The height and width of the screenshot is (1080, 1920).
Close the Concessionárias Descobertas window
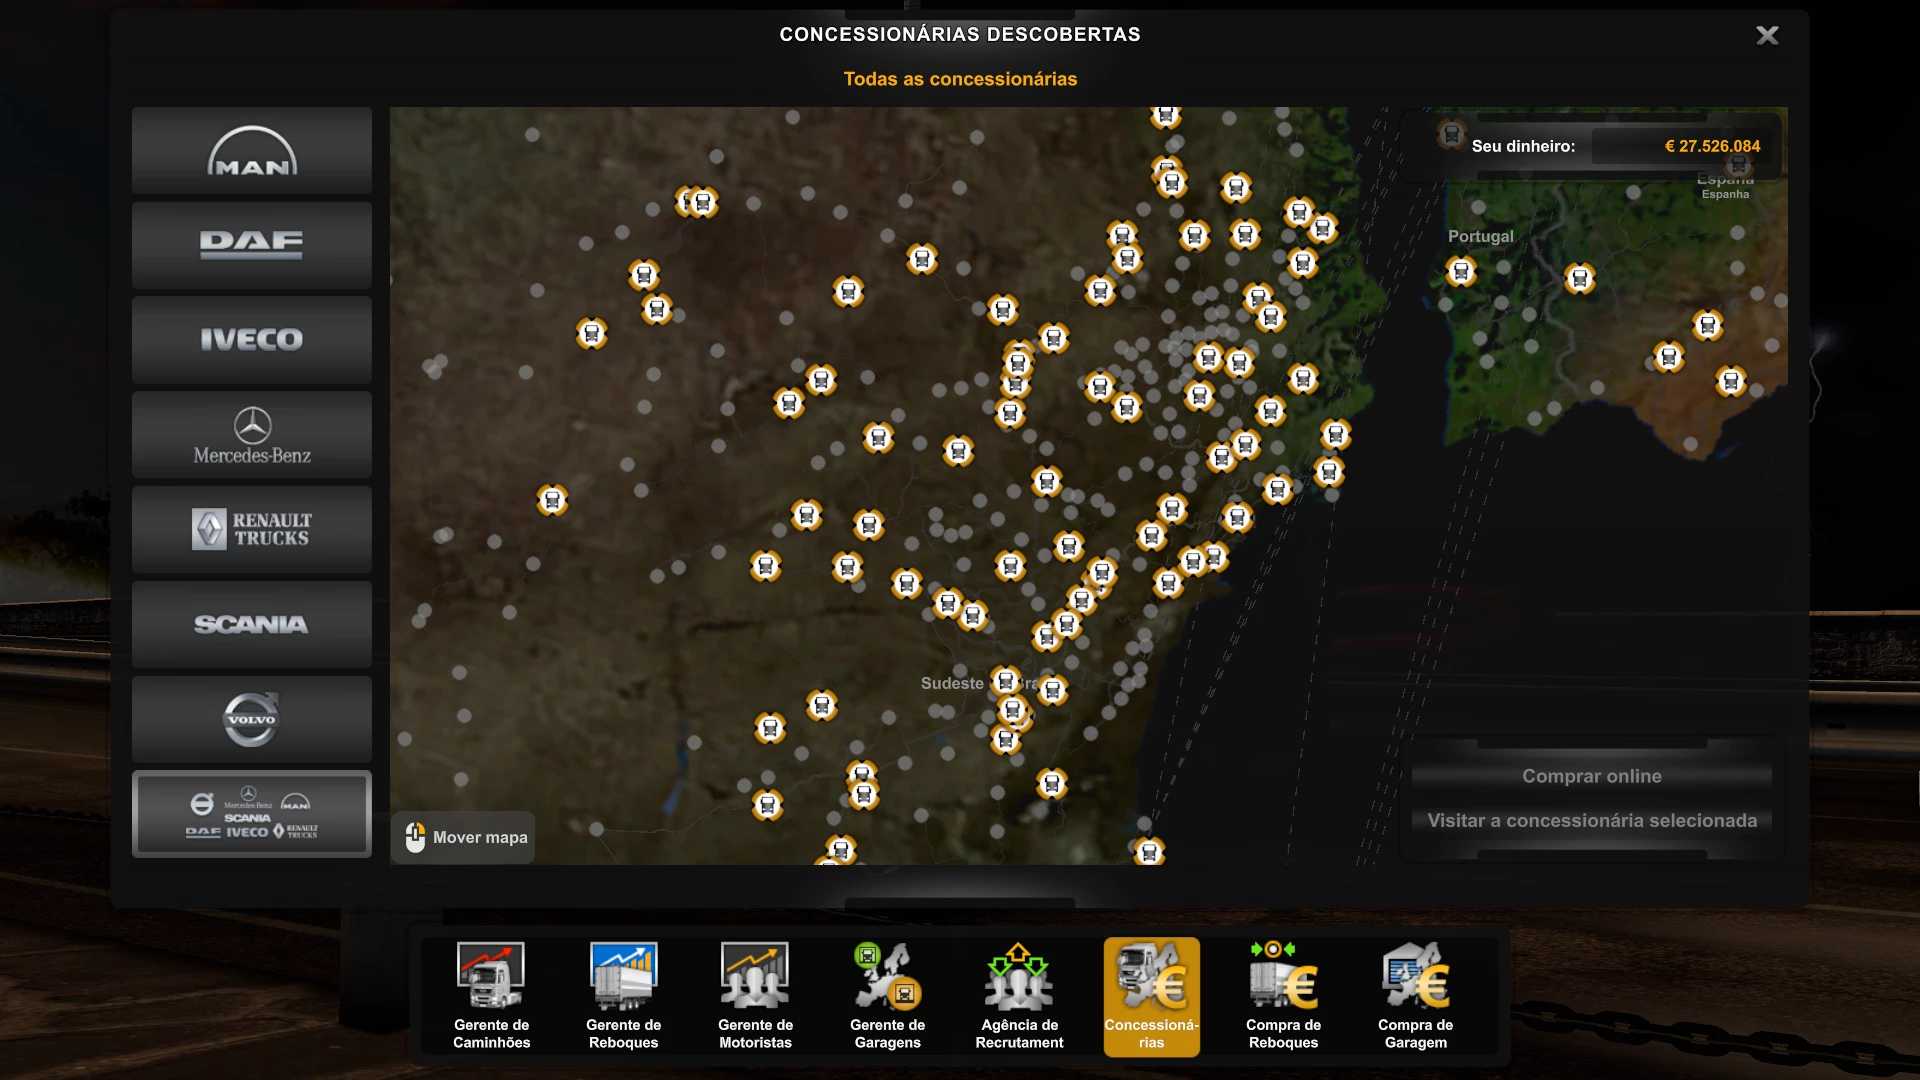pyautogui.click(x=1767, y=36)
